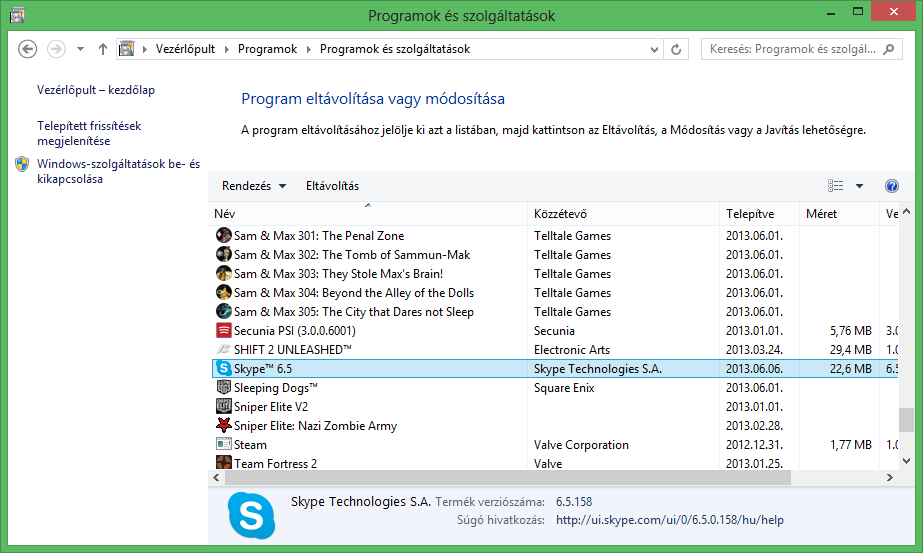
Task: Click Programok in the breadcrumb
Action: (267, 49)
